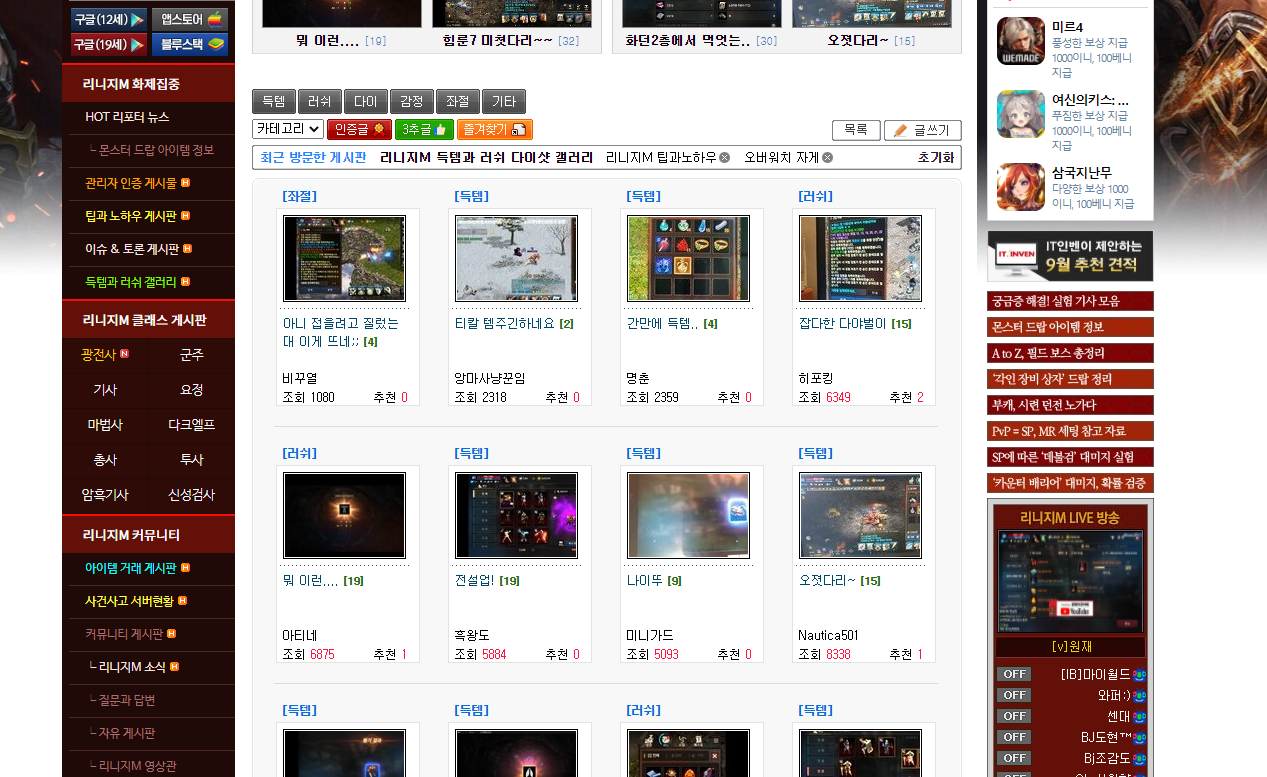Open post titled 전설업!
The image size is (1267, 777).
(x=474, y=581)
